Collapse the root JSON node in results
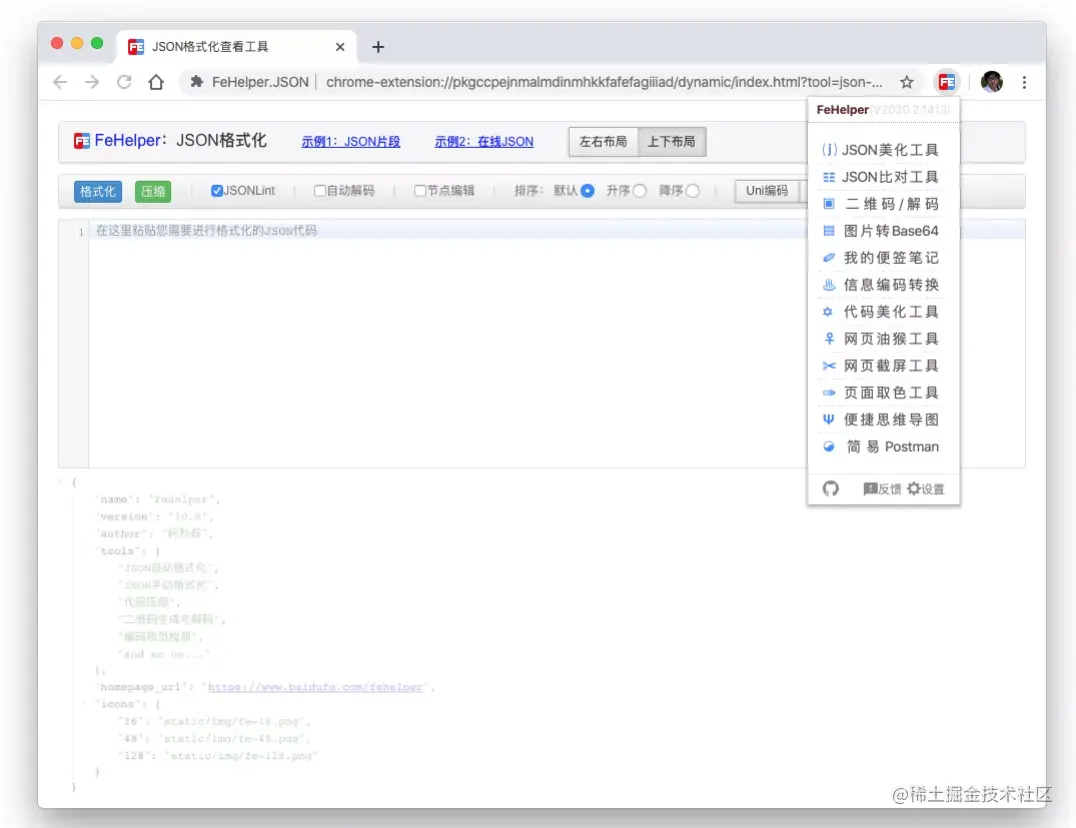Image resolution: width=1076 pixels, height=828 pixels. [60, 481]
